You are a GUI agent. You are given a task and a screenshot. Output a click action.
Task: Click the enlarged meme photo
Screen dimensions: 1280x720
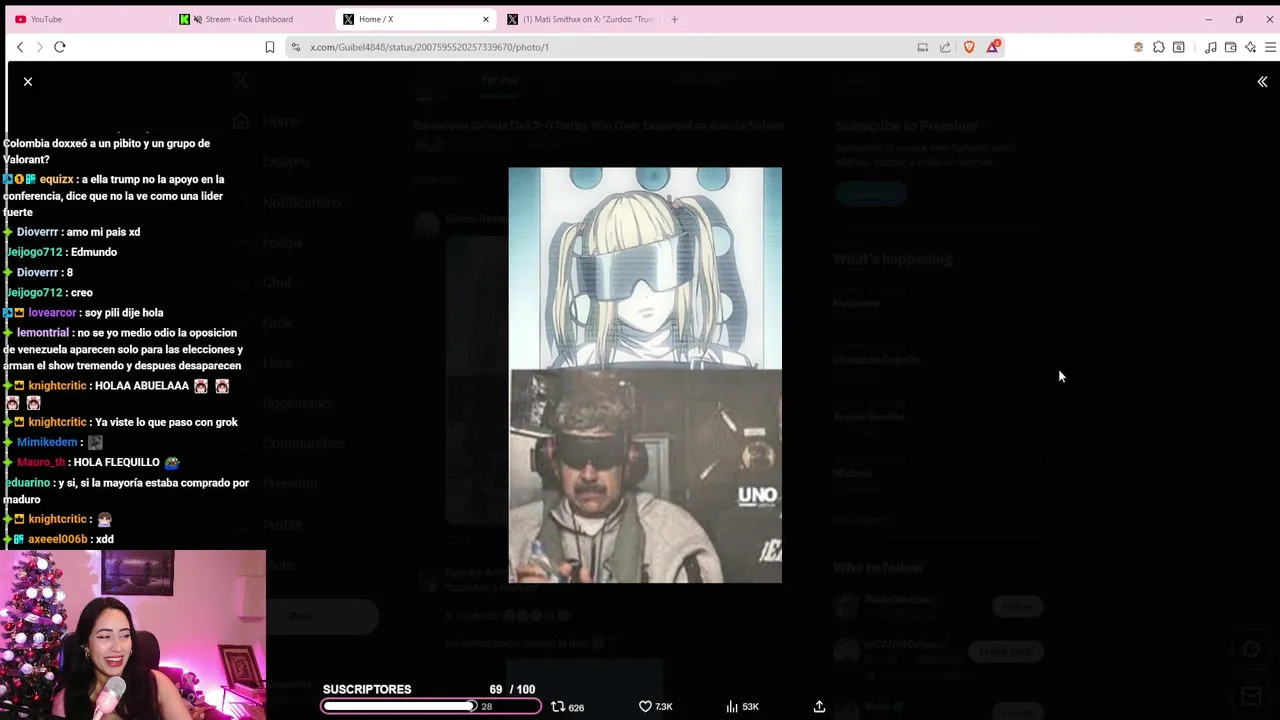(x=645, y=375)
